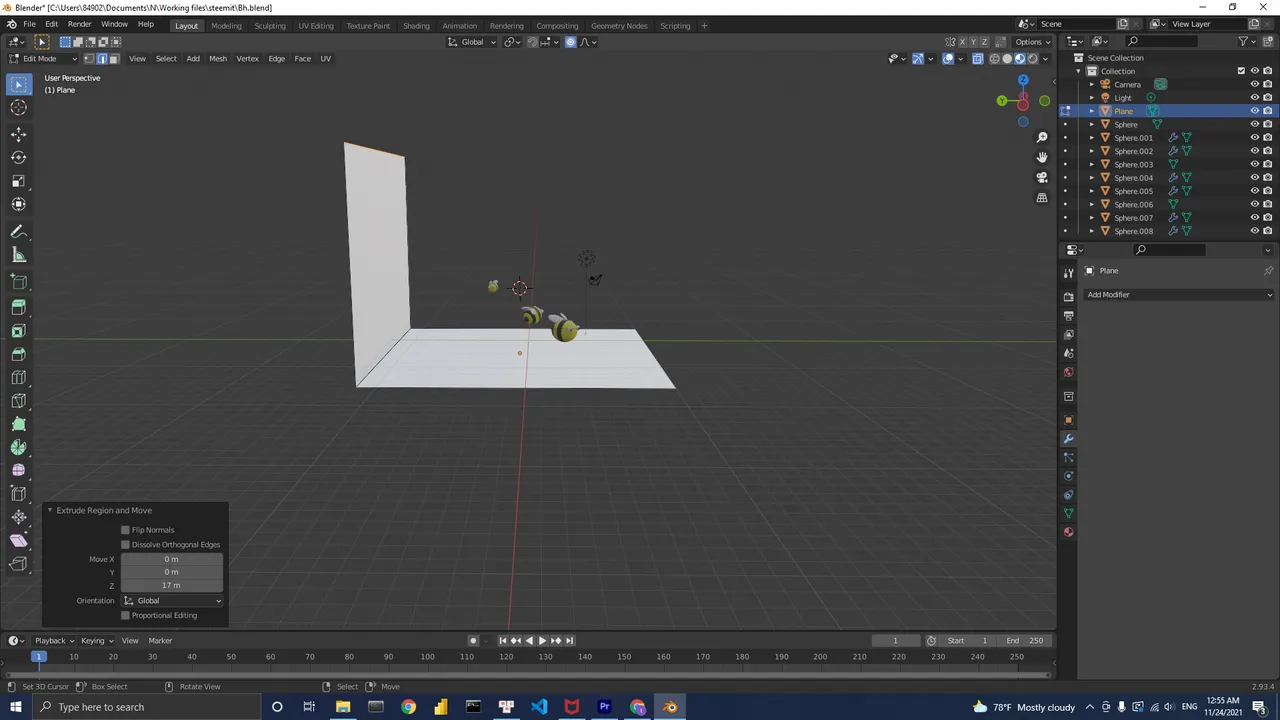
Task: Jump to the animation start frame
Action: coord(503,641)
